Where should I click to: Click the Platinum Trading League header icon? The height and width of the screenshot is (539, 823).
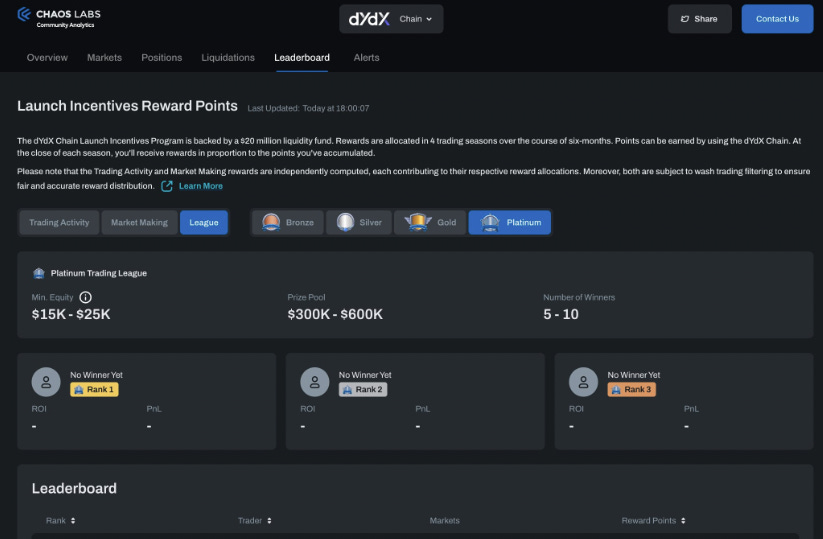pos(39,273)
